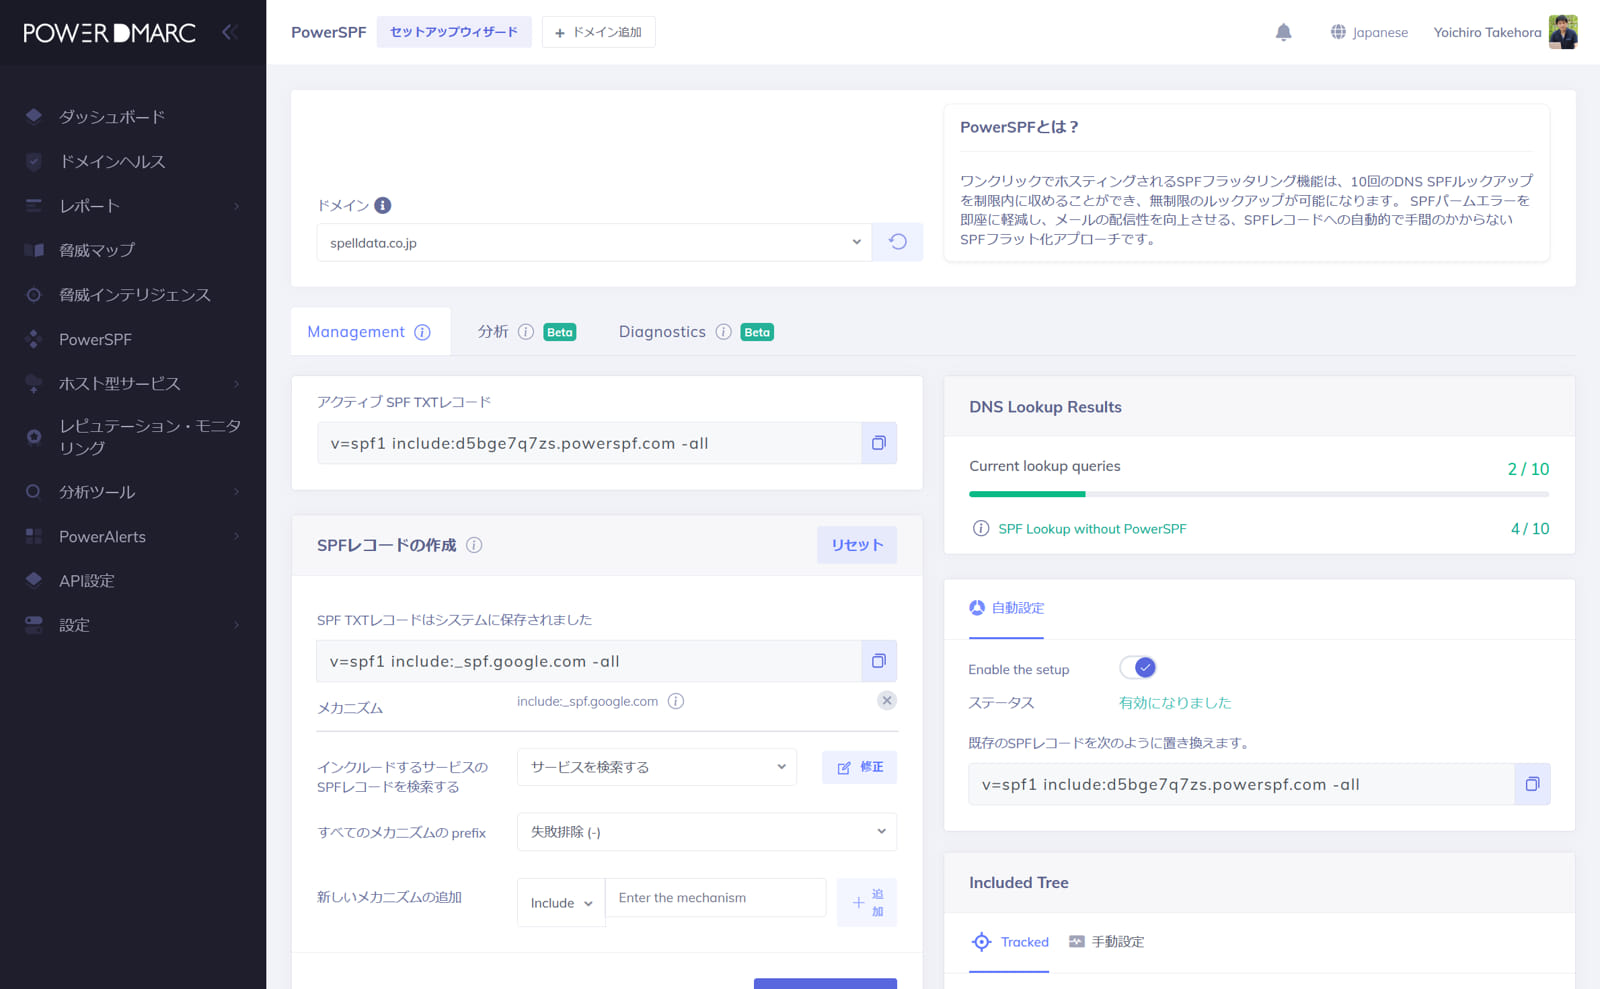1600x989 pixels.
Task: Click info icon beside SPF Lookup without PowerSPF
Action: (981, 528)
